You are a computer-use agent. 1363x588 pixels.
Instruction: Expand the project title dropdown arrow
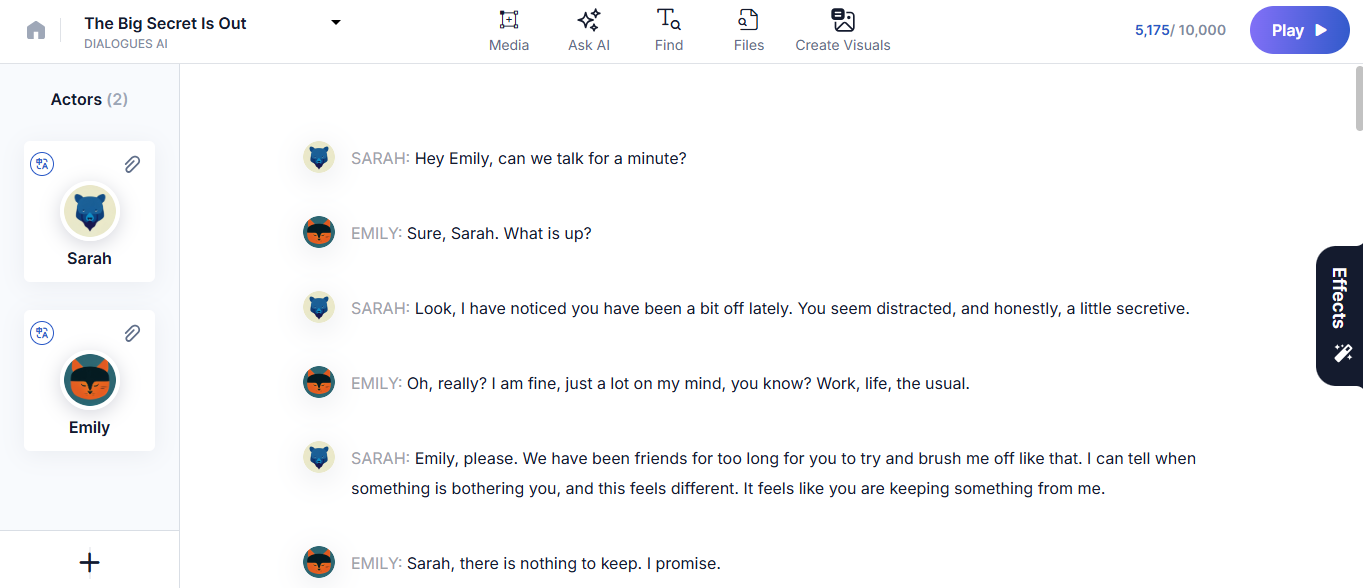[336, 23]
